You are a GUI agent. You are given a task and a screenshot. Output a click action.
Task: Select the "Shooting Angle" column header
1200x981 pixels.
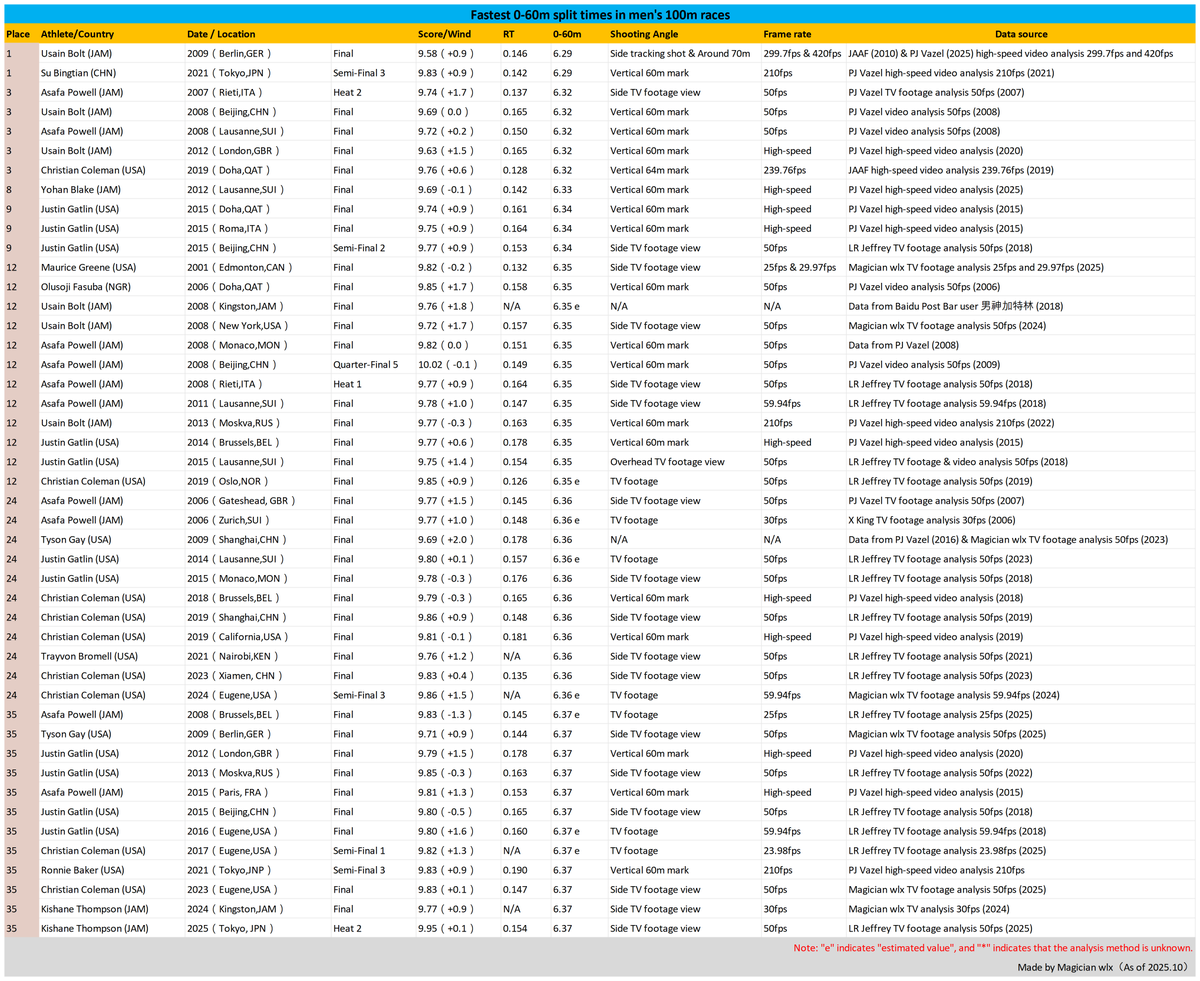645,34
